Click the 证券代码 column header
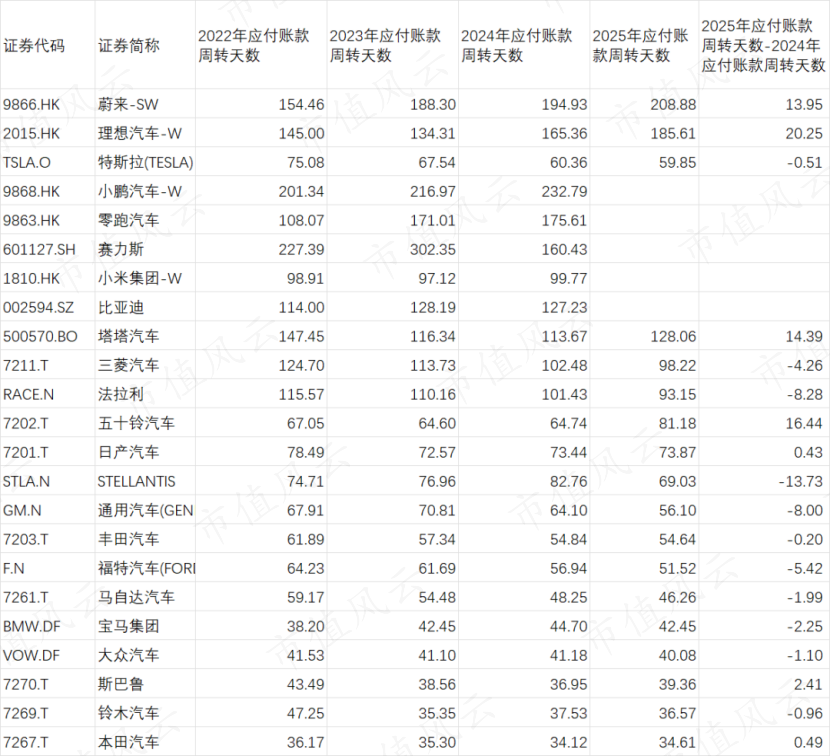The width and height of the screenshot is (830, 756). (34, 46)
